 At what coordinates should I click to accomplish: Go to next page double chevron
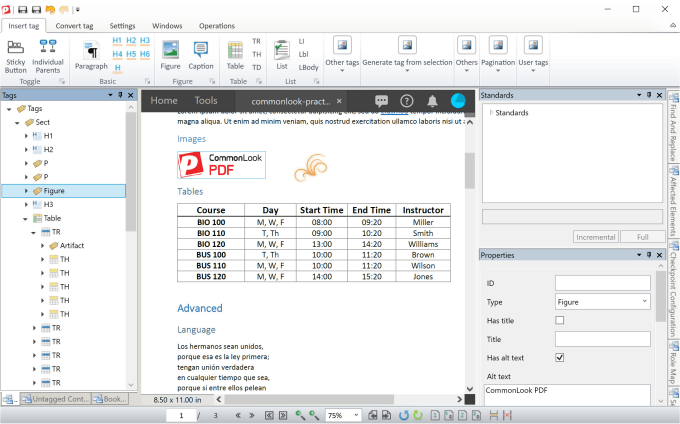(x=252, y=415)
